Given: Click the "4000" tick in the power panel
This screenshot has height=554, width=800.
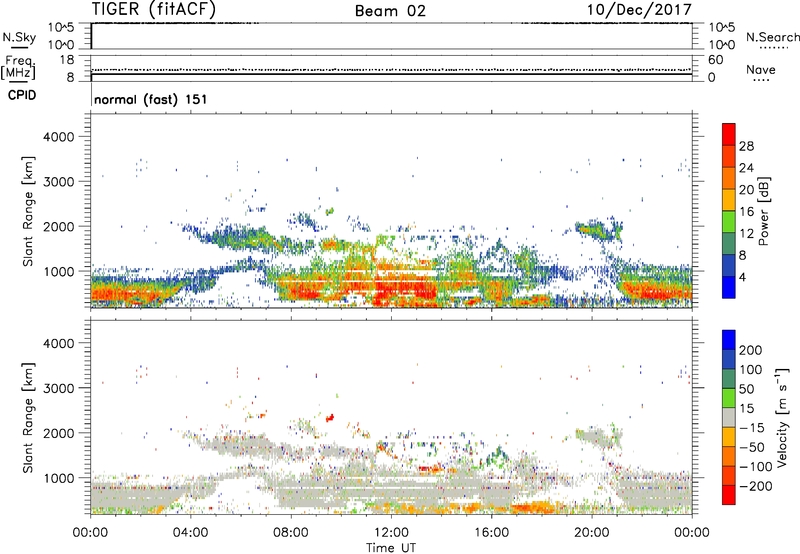Looking at the screenshot, I should click(x=58, y=137).
